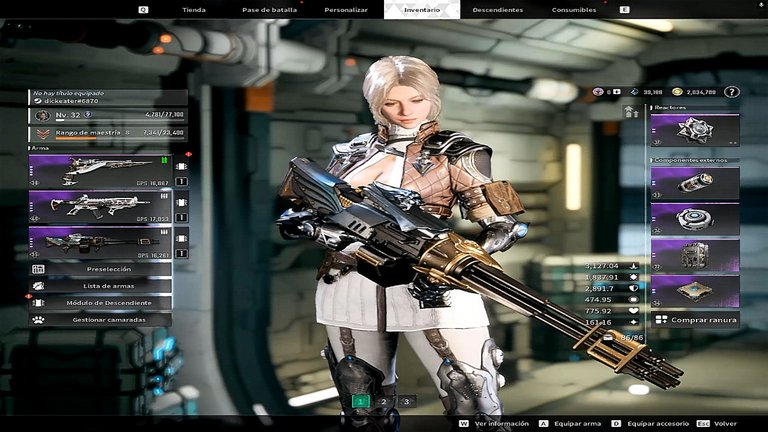The width and height of the screenshot is (768, 432).
Task: Select the first weapon DPS 16,887
Action: 100,171
